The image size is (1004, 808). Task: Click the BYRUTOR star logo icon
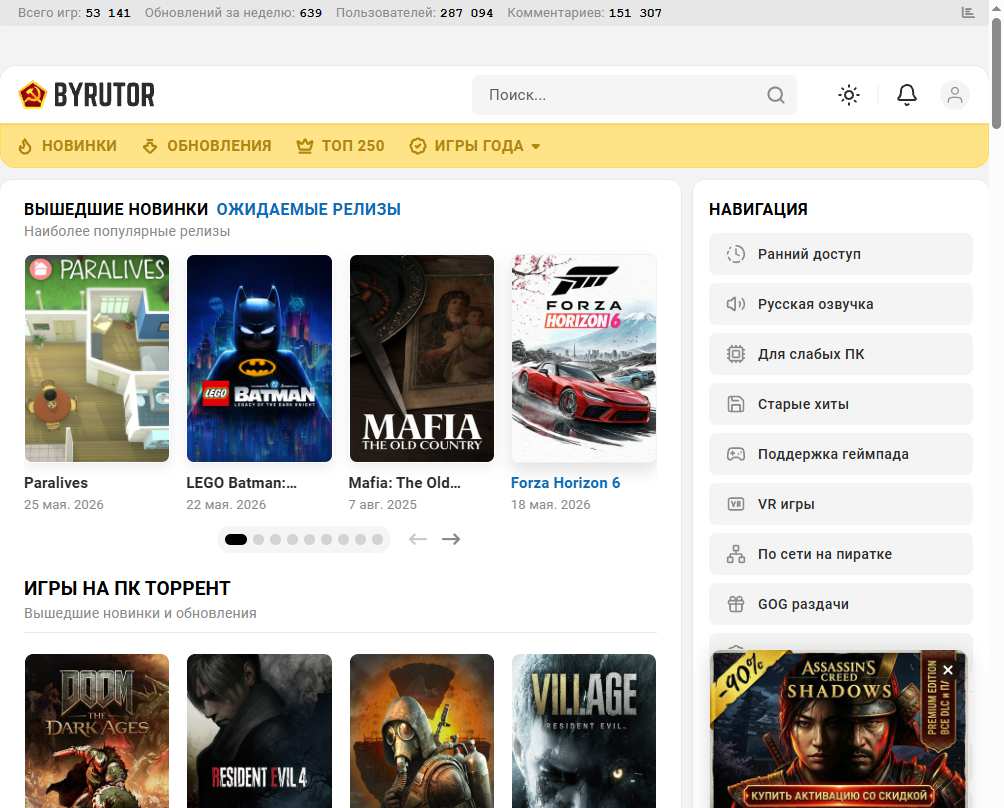[32, 95]
